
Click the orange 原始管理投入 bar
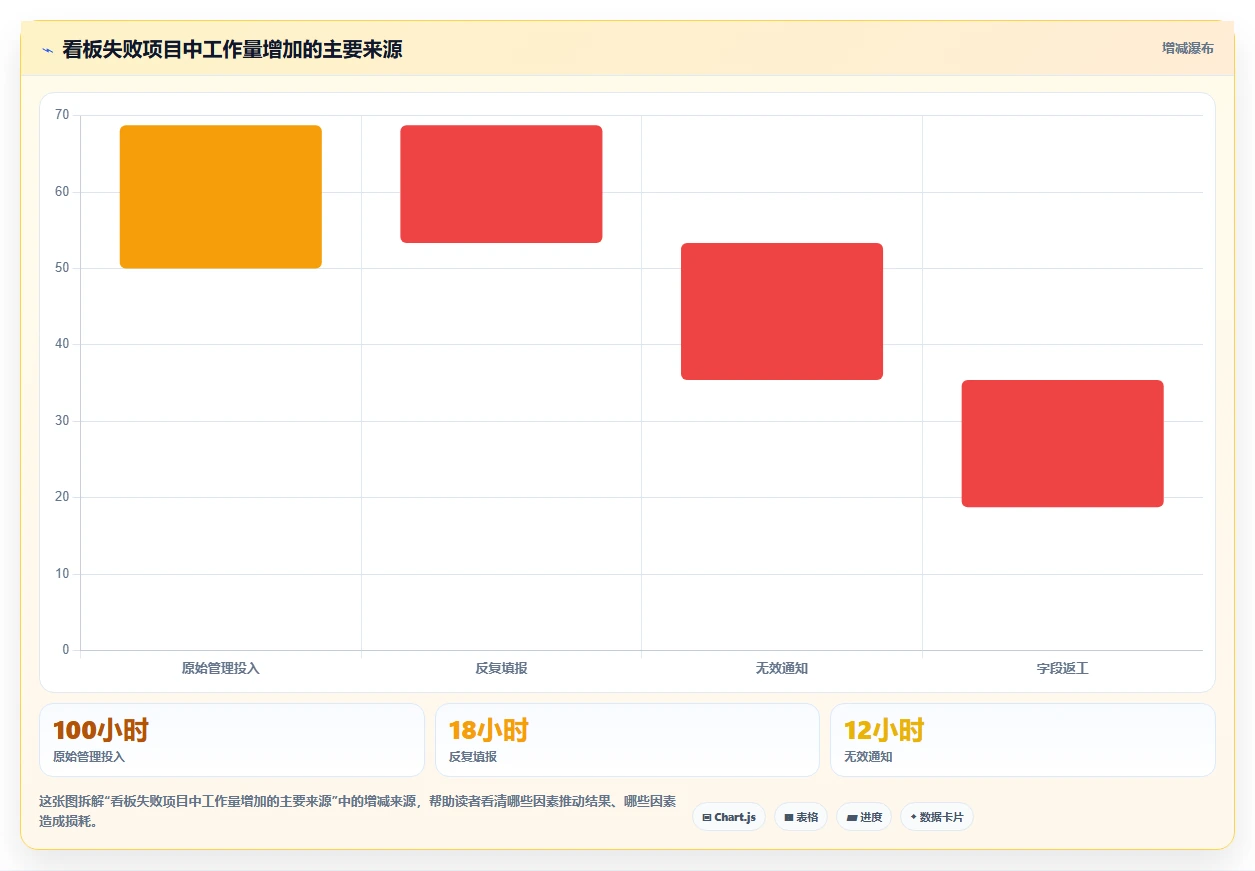221,197
